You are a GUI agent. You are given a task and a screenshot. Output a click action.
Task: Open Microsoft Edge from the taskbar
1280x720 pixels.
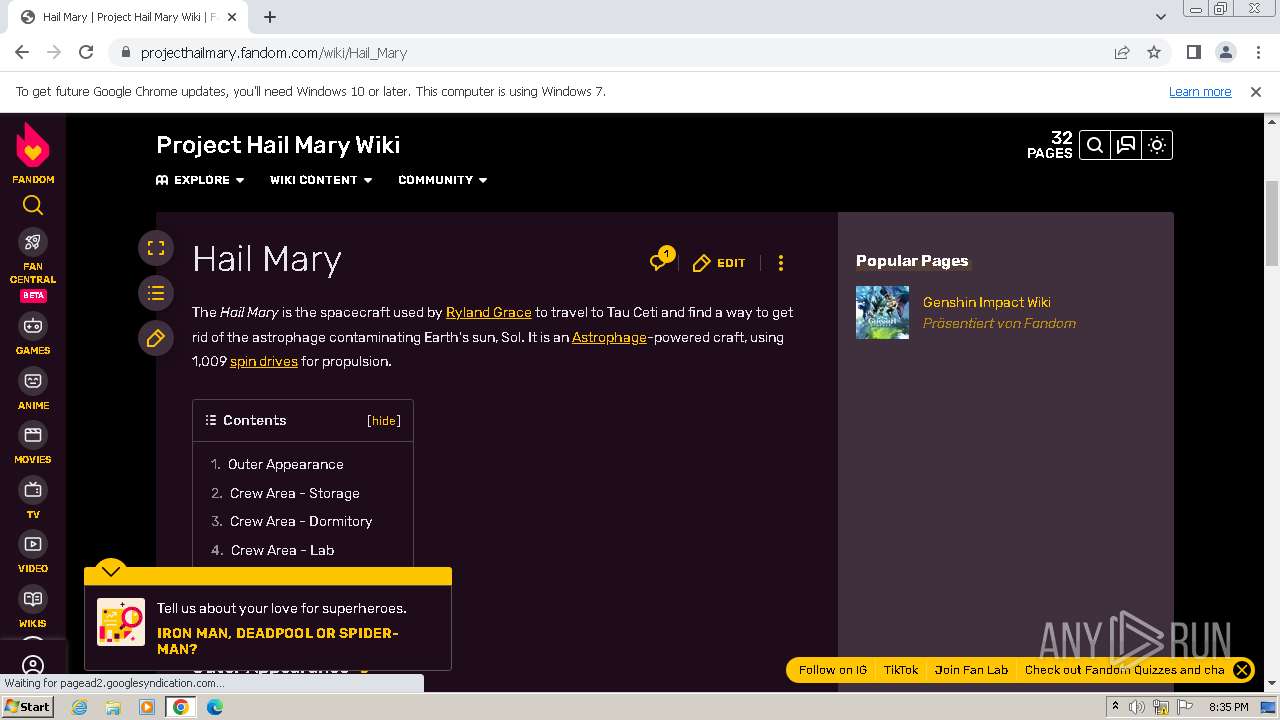click(x=214, y=707)
